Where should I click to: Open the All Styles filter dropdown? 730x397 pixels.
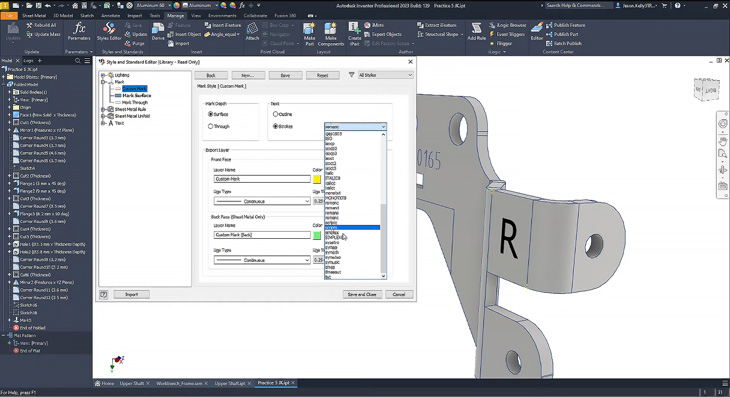pyautogui.click(x=385, y=75)
